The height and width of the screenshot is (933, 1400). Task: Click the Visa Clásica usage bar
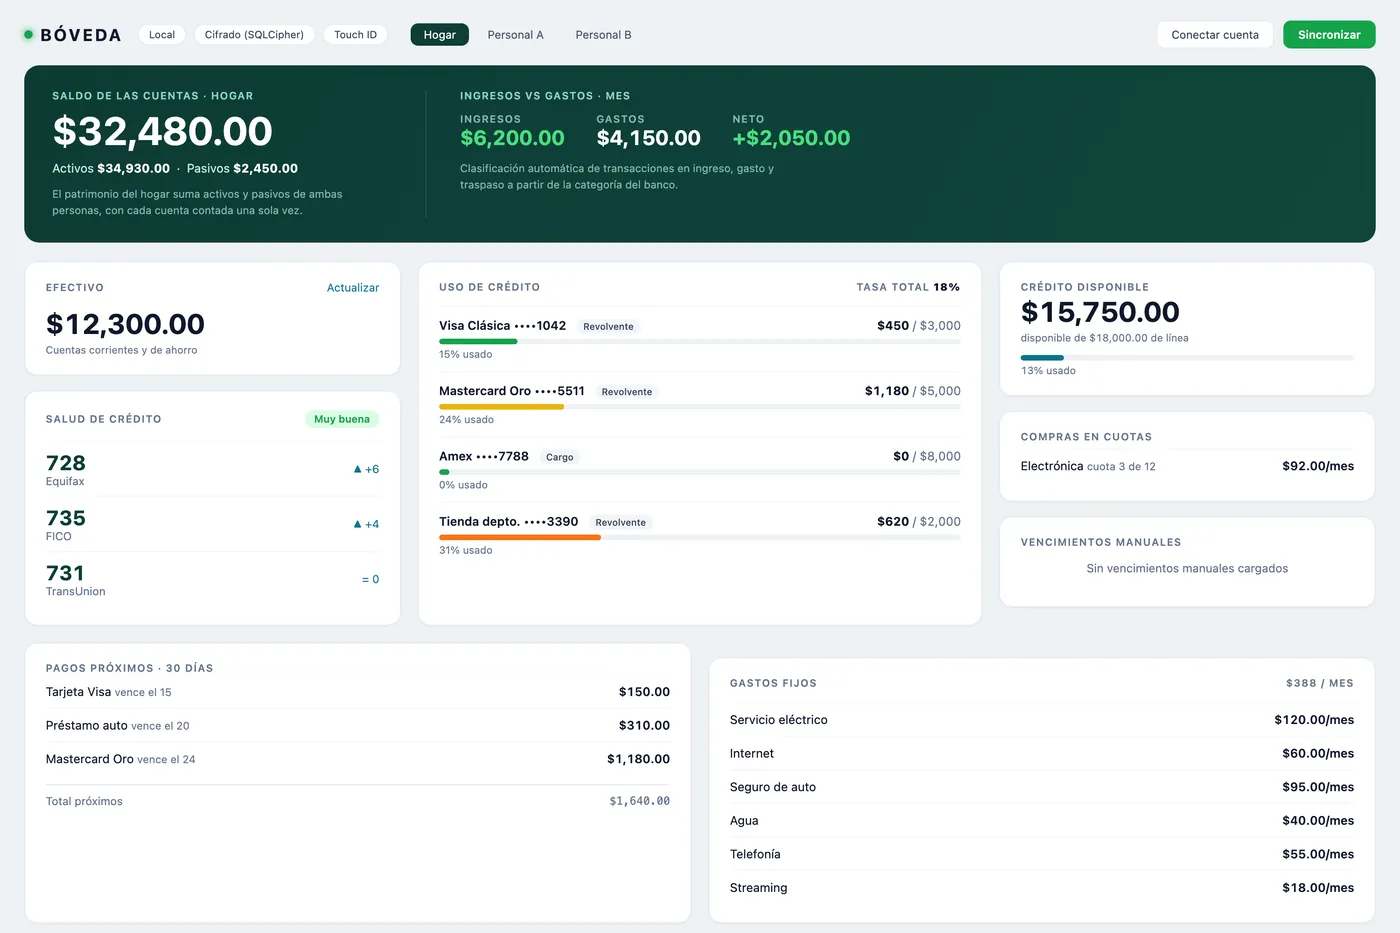click(x=700, y=342)
